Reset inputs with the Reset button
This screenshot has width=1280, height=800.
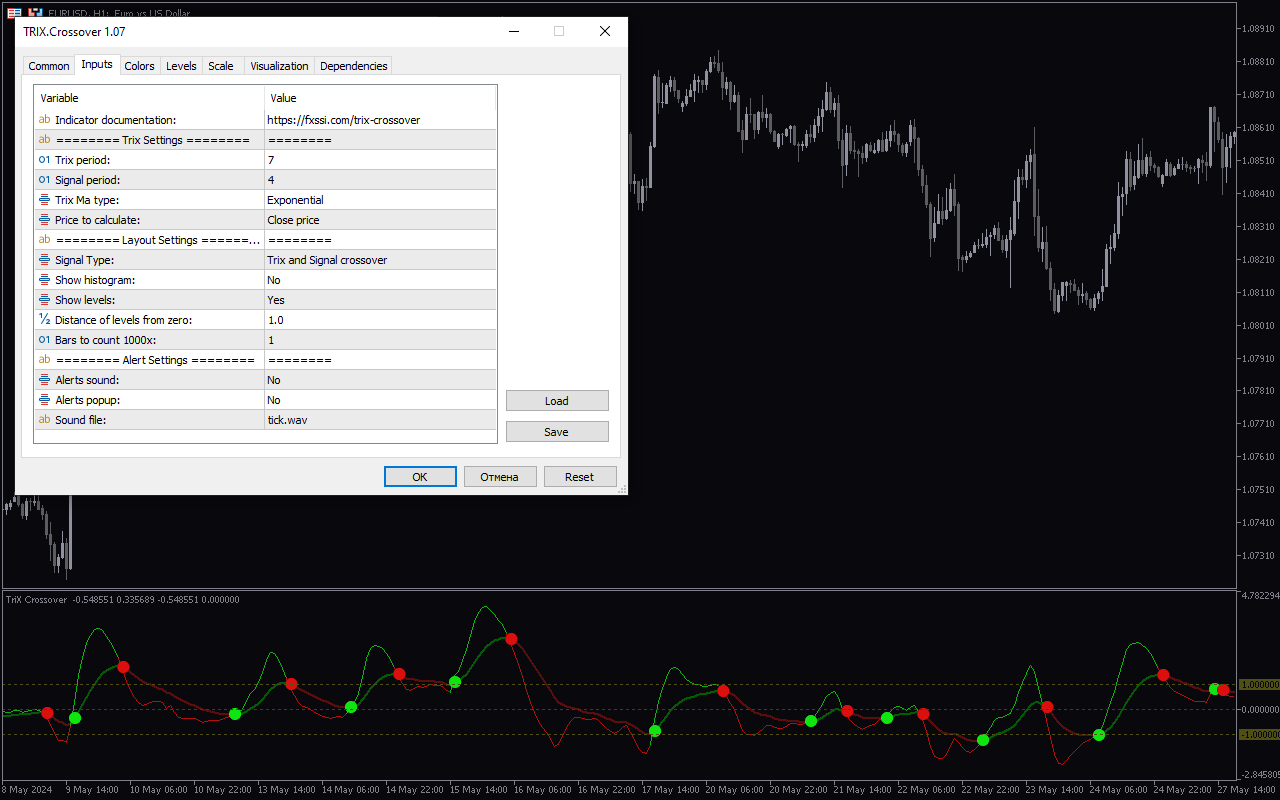click(580, 477)
